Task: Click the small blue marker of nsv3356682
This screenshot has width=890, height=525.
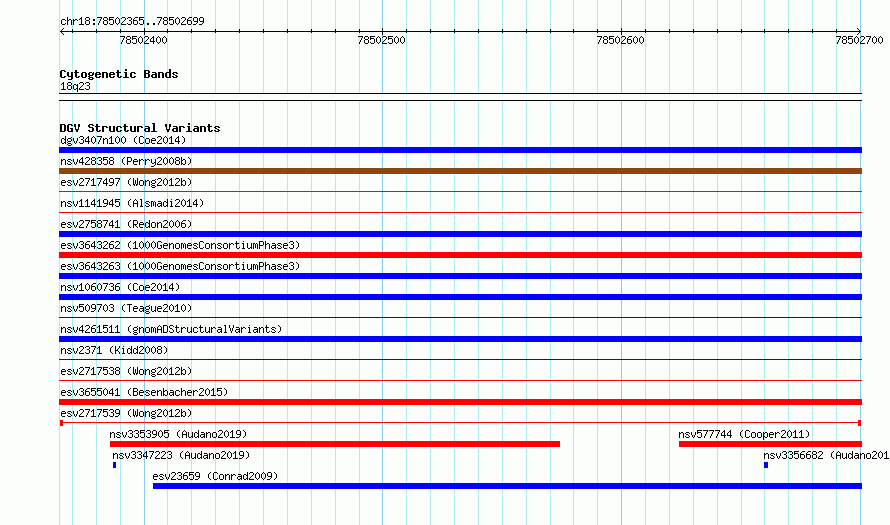Action: point(766,465)
